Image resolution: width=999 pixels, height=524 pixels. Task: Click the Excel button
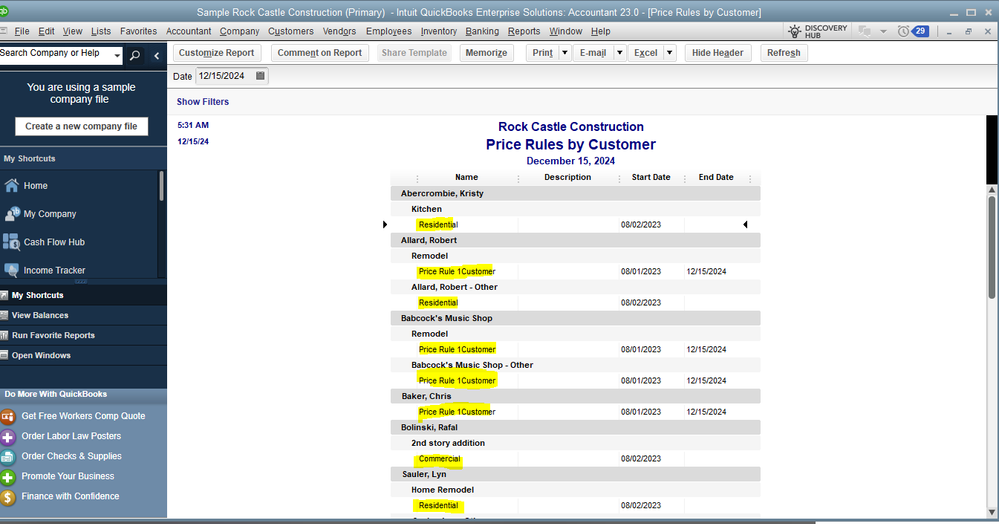coord(645,53)
